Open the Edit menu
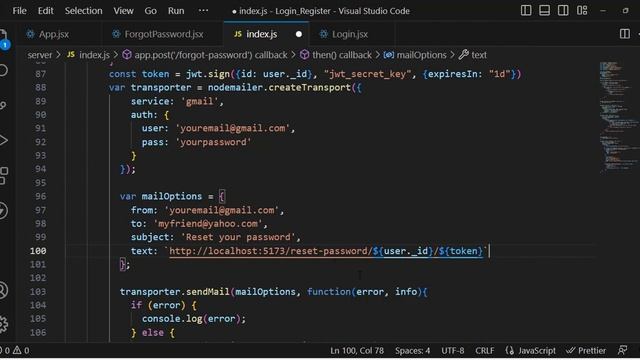The width and height of the screenshot is (640, 360). pos(45,11)
